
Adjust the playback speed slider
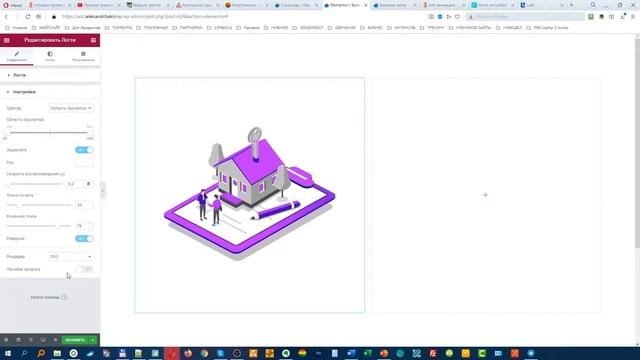click(x=34, y=184)
